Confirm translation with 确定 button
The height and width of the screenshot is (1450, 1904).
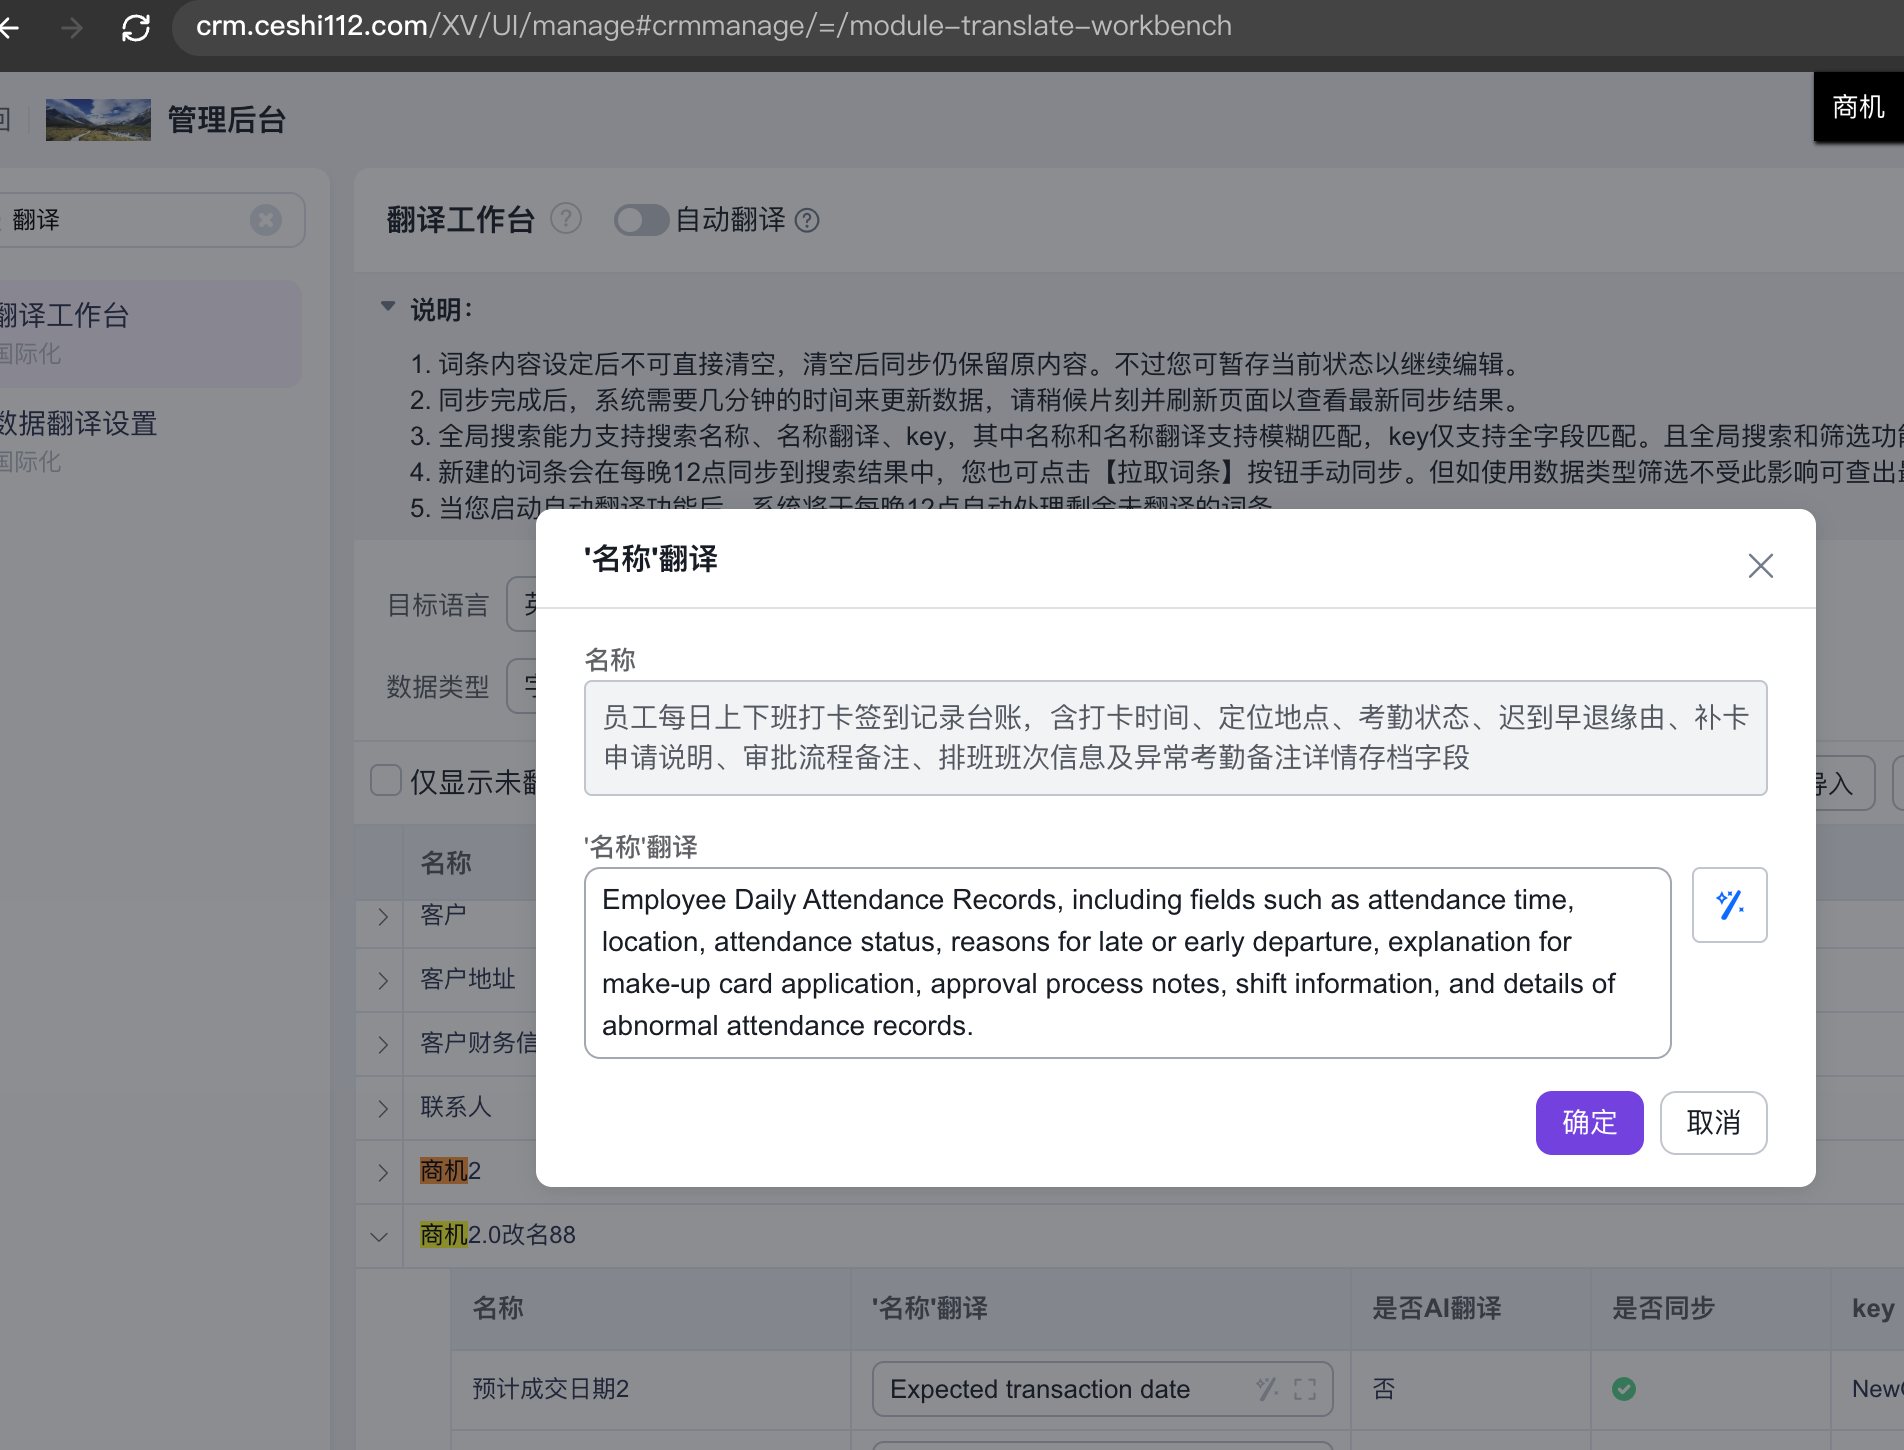click(x=1589, y=1123)
